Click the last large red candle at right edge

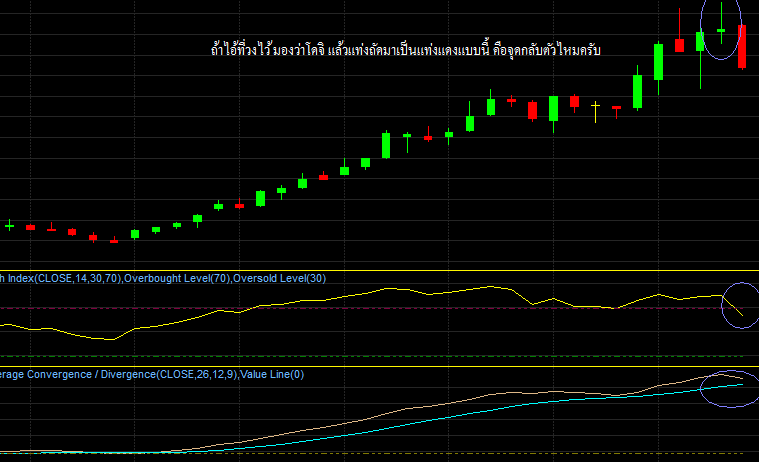[742, 46]
